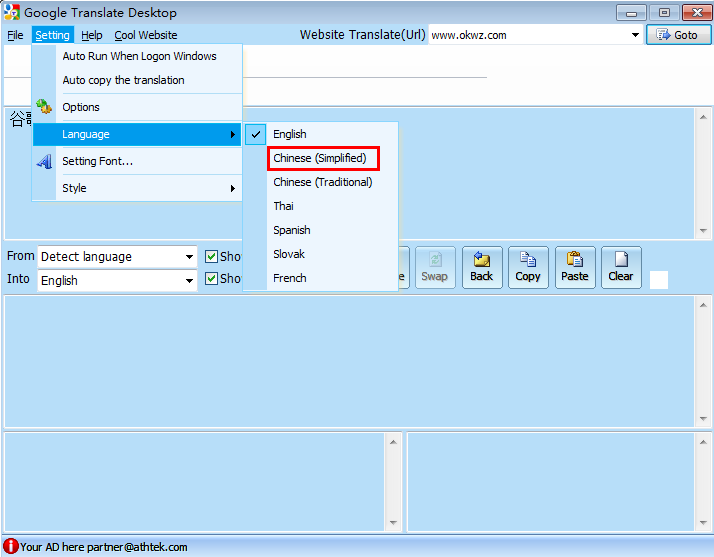Screen dimensions: 714x557
Task: Choose Chinese (Simplified) from Language submenu
Action: click(x=320, y=158)
